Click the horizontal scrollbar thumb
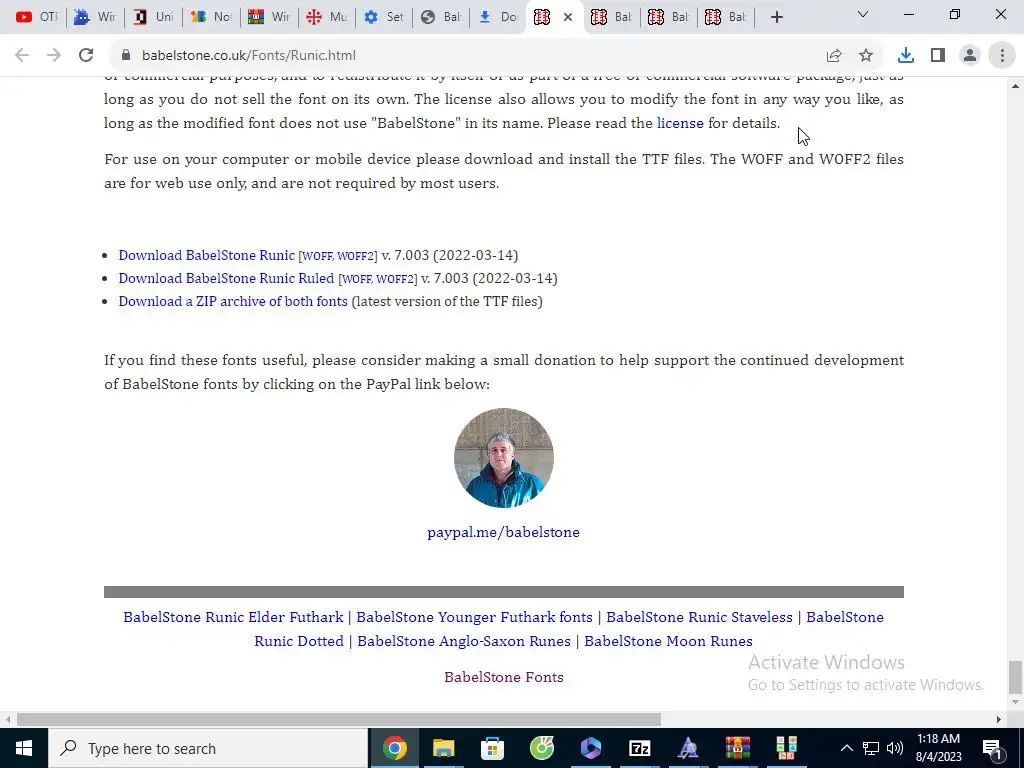Screen dimensions: 1024x768 [x=339, y=720]
